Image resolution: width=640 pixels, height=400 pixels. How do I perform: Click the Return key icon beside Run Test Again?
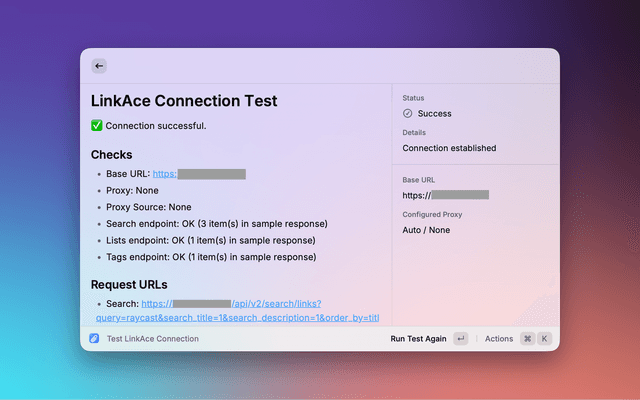tap(461, 338)
